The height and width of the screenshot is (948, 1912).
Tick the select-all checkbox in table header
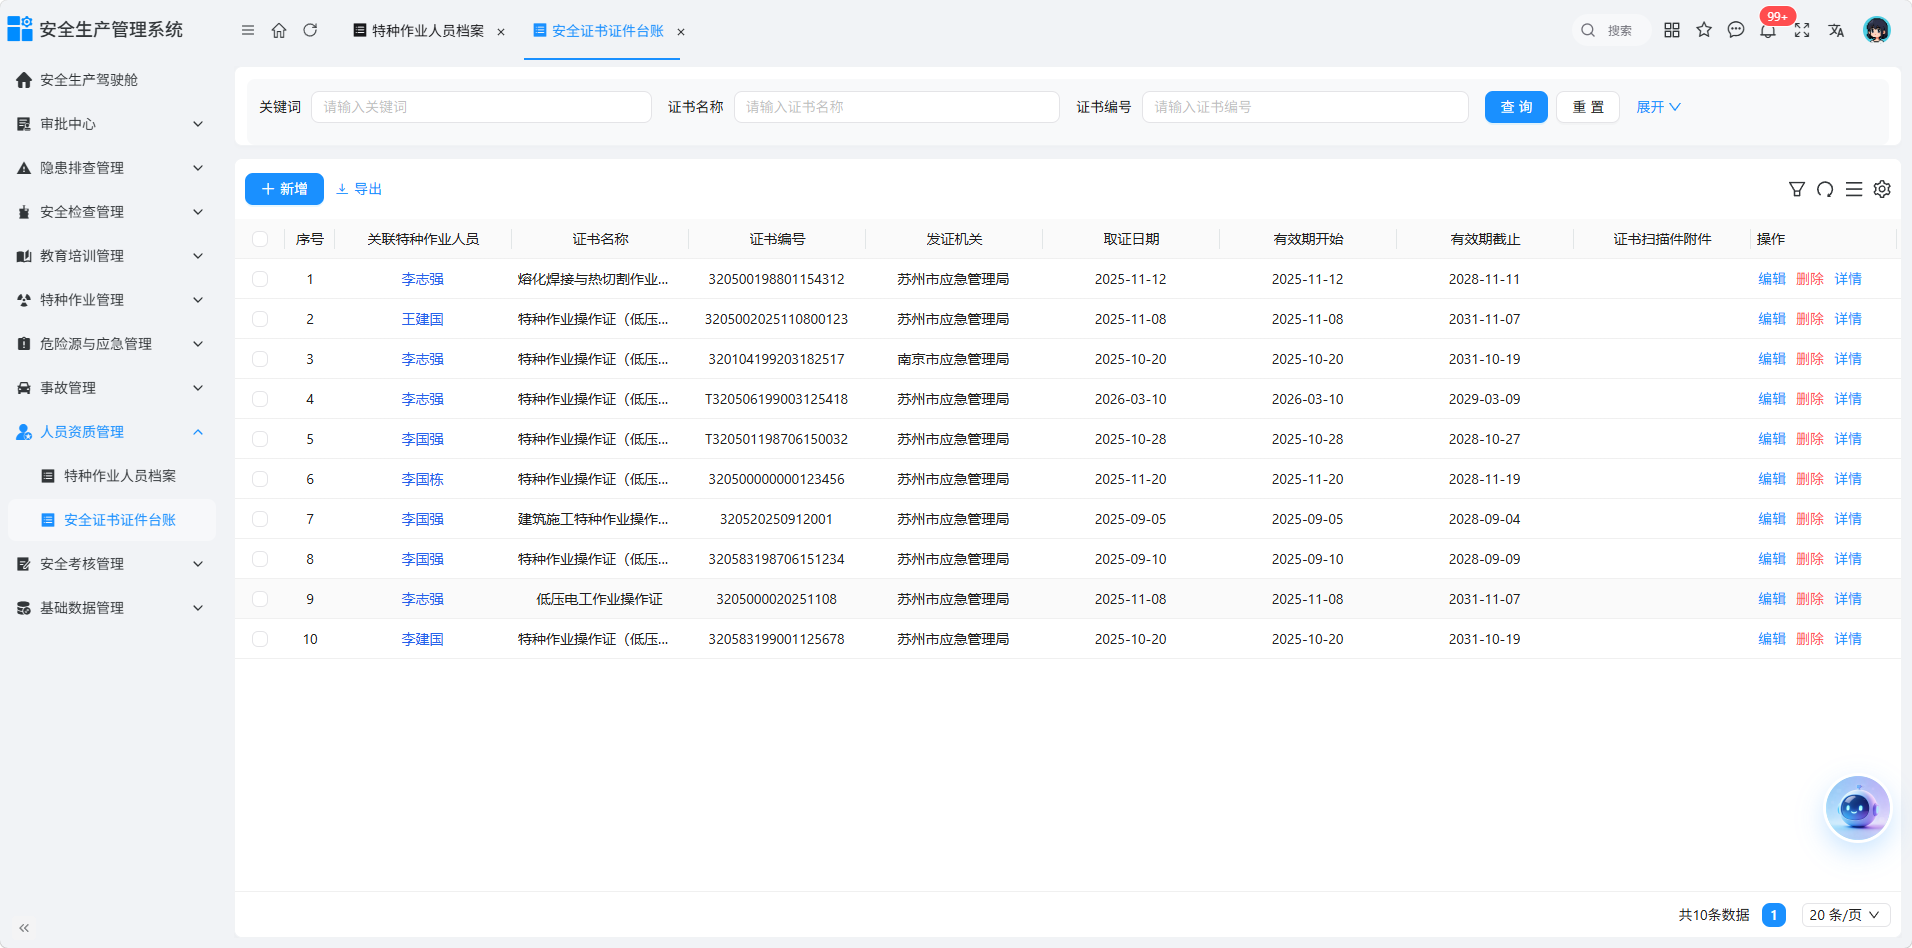260,239
